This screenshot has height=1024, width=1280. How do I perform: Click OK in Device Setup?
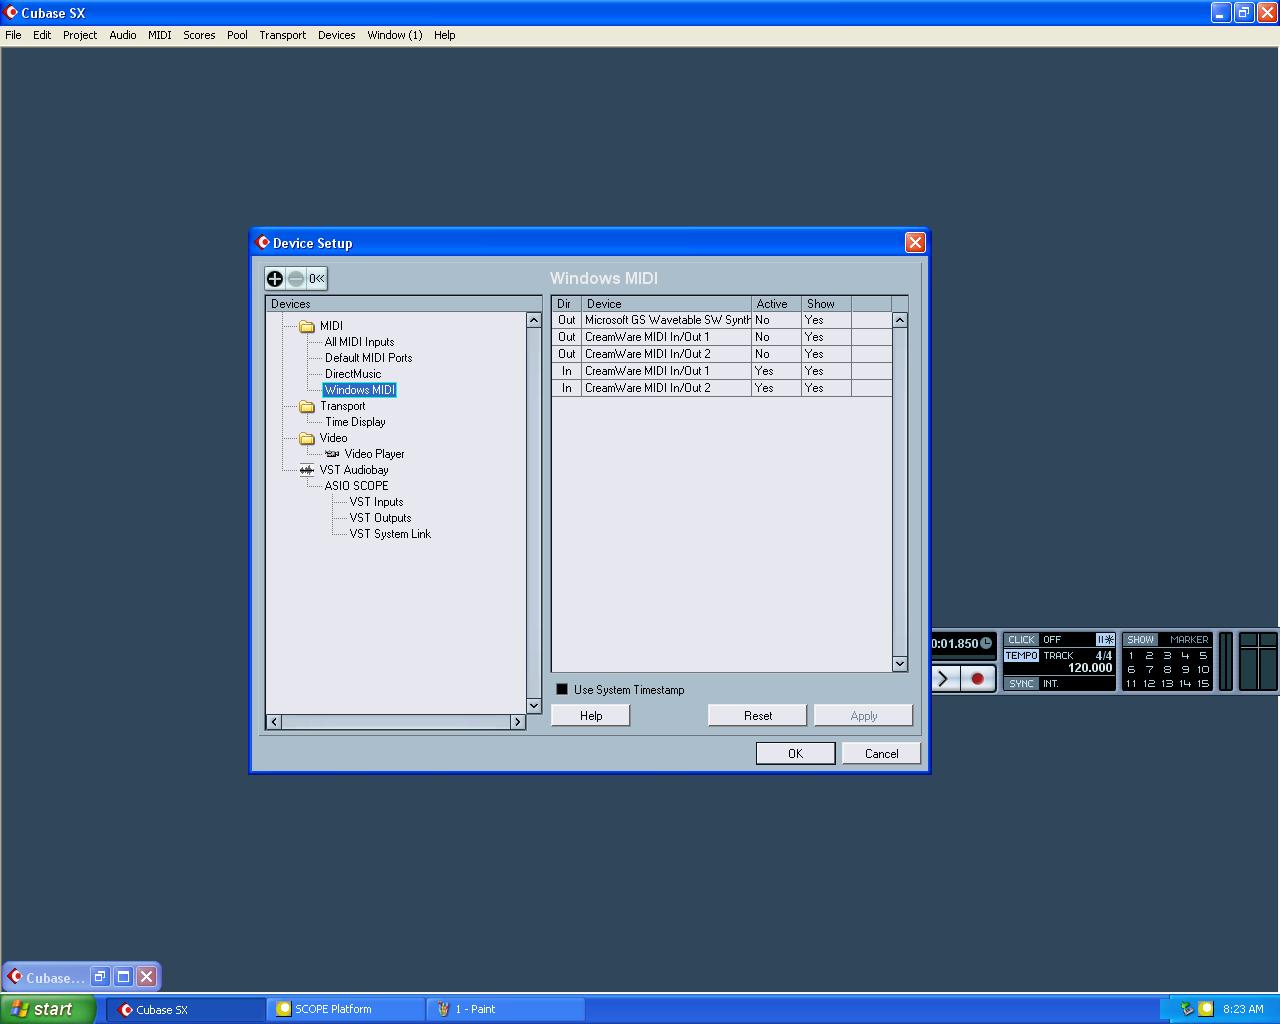point(795,753)
